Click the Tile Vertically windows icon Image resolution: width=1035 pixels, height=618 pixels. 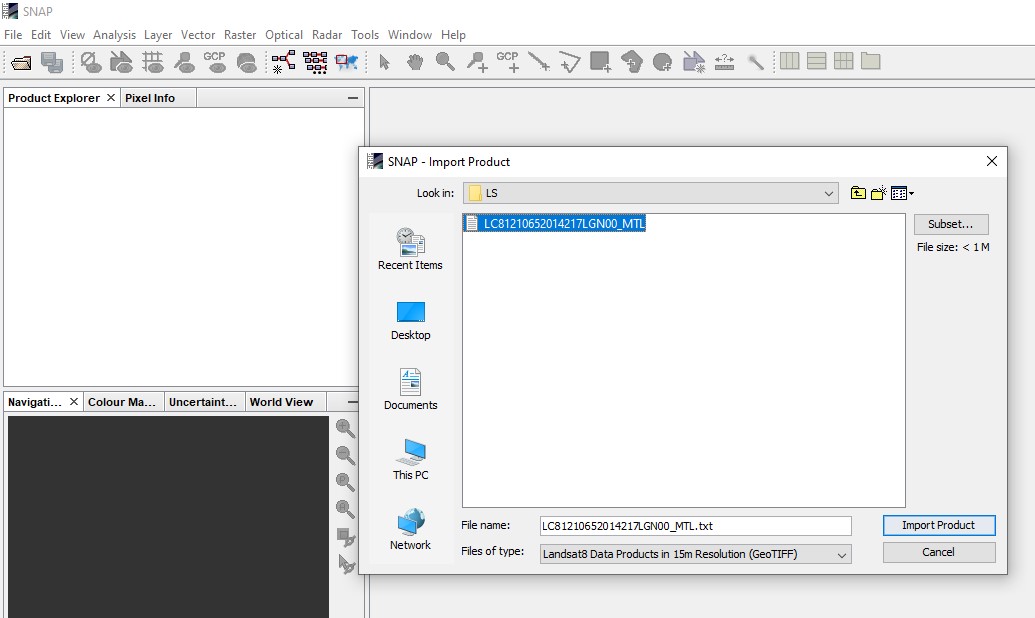coord(817,61)
